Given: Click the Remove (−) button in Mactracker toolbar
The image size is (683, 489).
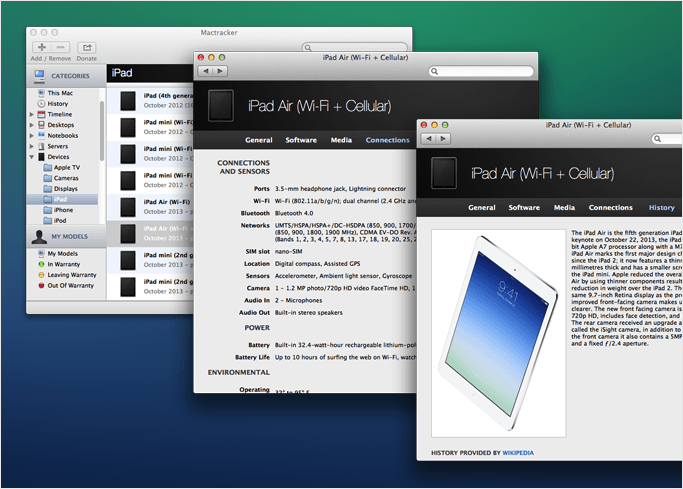Looking at the screenshot, I should click(x=61, y=47).
